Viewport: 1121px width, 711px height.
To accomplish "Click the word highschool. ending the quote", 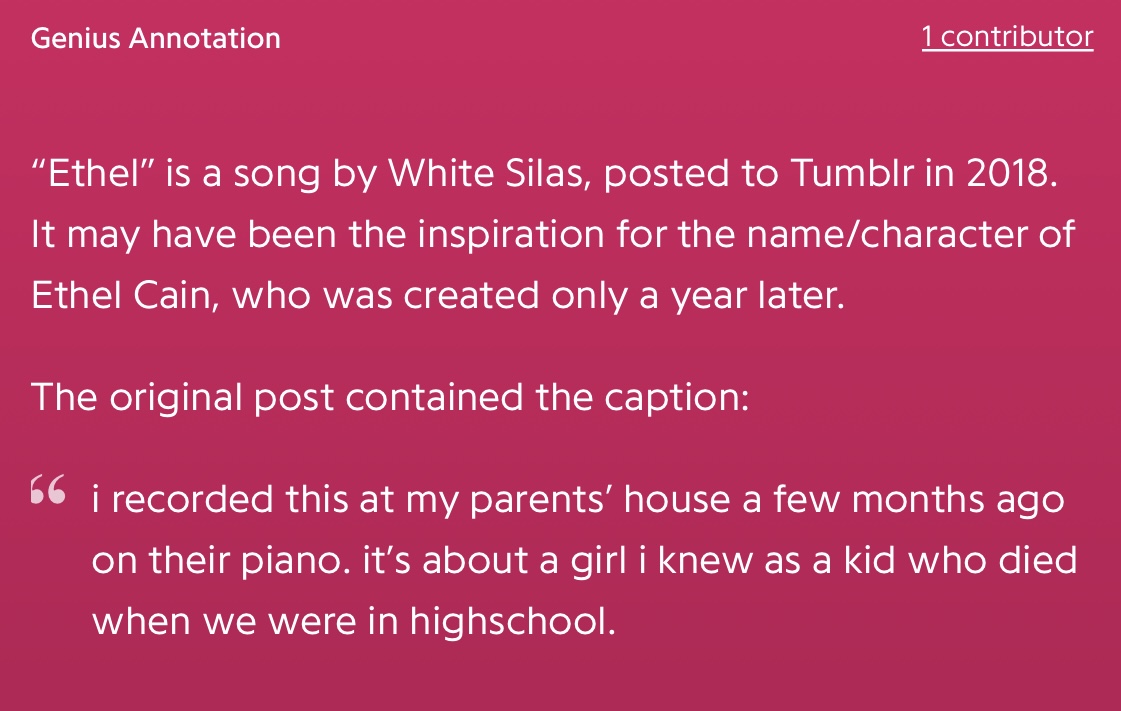I will point(513,621).
